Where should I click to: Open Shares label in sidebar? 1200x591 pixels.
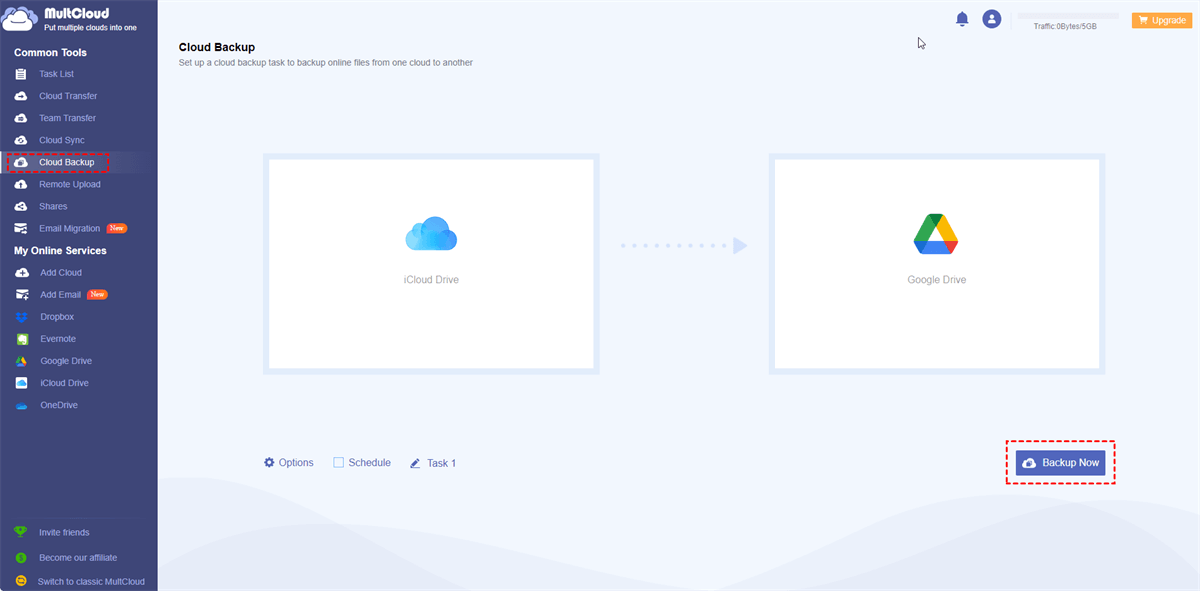click(x=53, y=206)
